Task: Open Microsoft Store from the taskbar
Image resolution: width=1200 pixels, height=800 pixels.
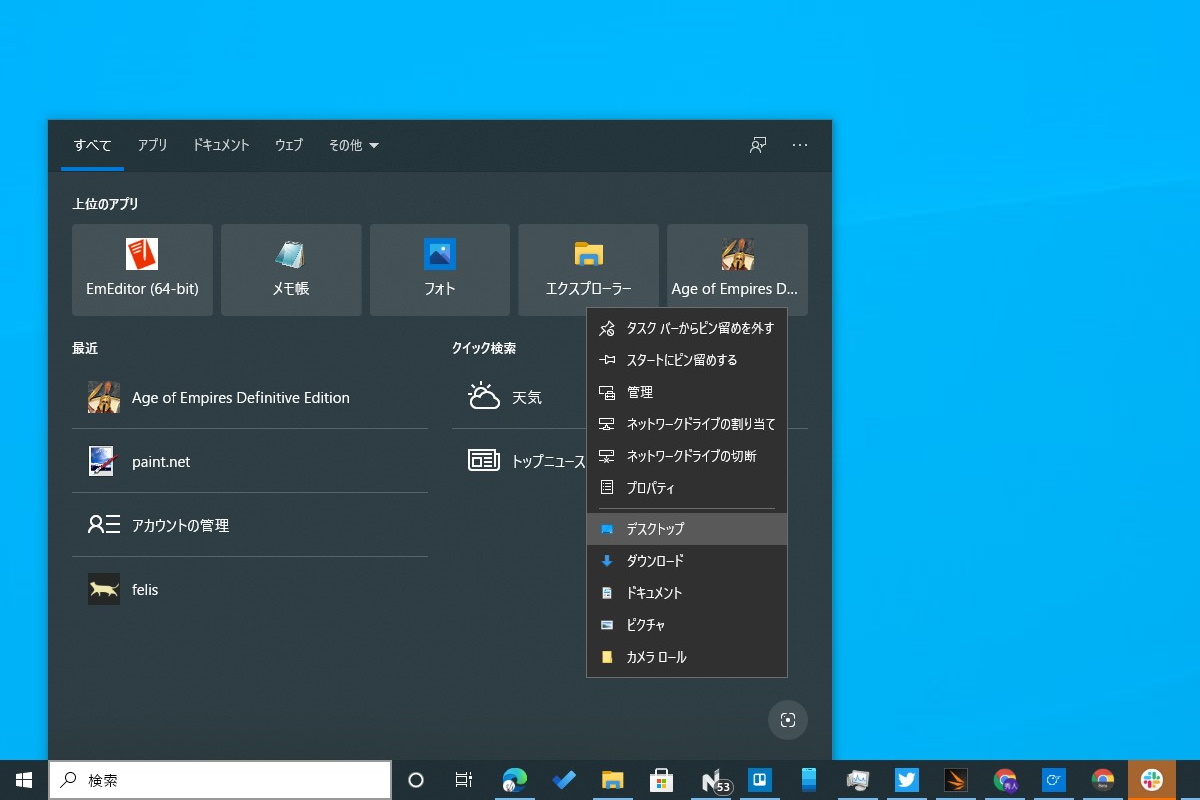Action: tap(661, 780)
